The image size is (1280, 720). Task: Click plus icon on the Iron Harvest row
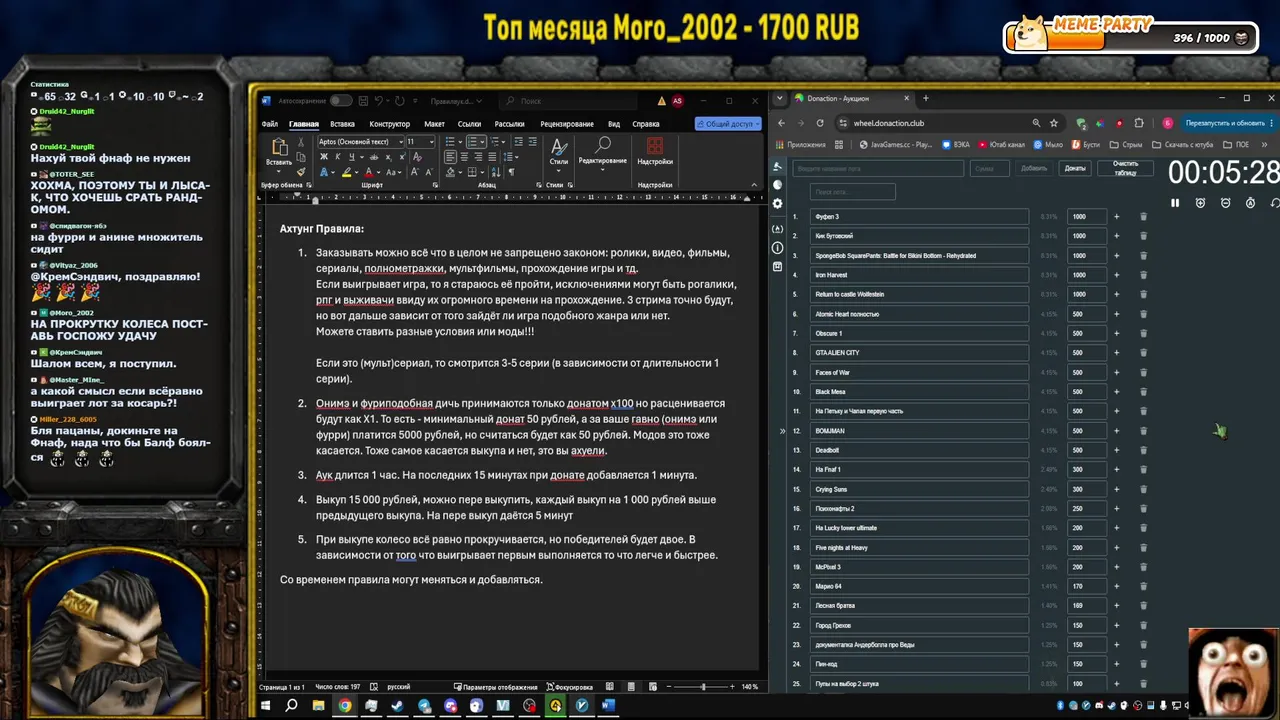[1117, 275]
